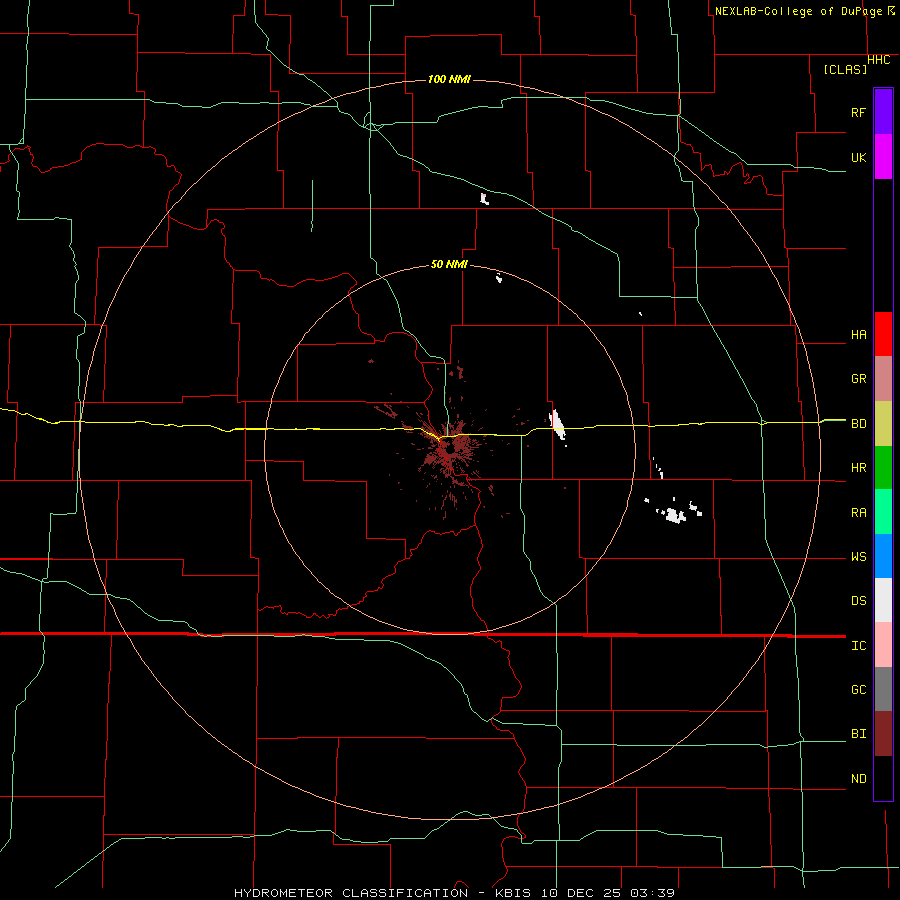Click the green HR legend swatch
Viewport: 900px width, 900px height.
pyautogui.click(x=883, y=468)
